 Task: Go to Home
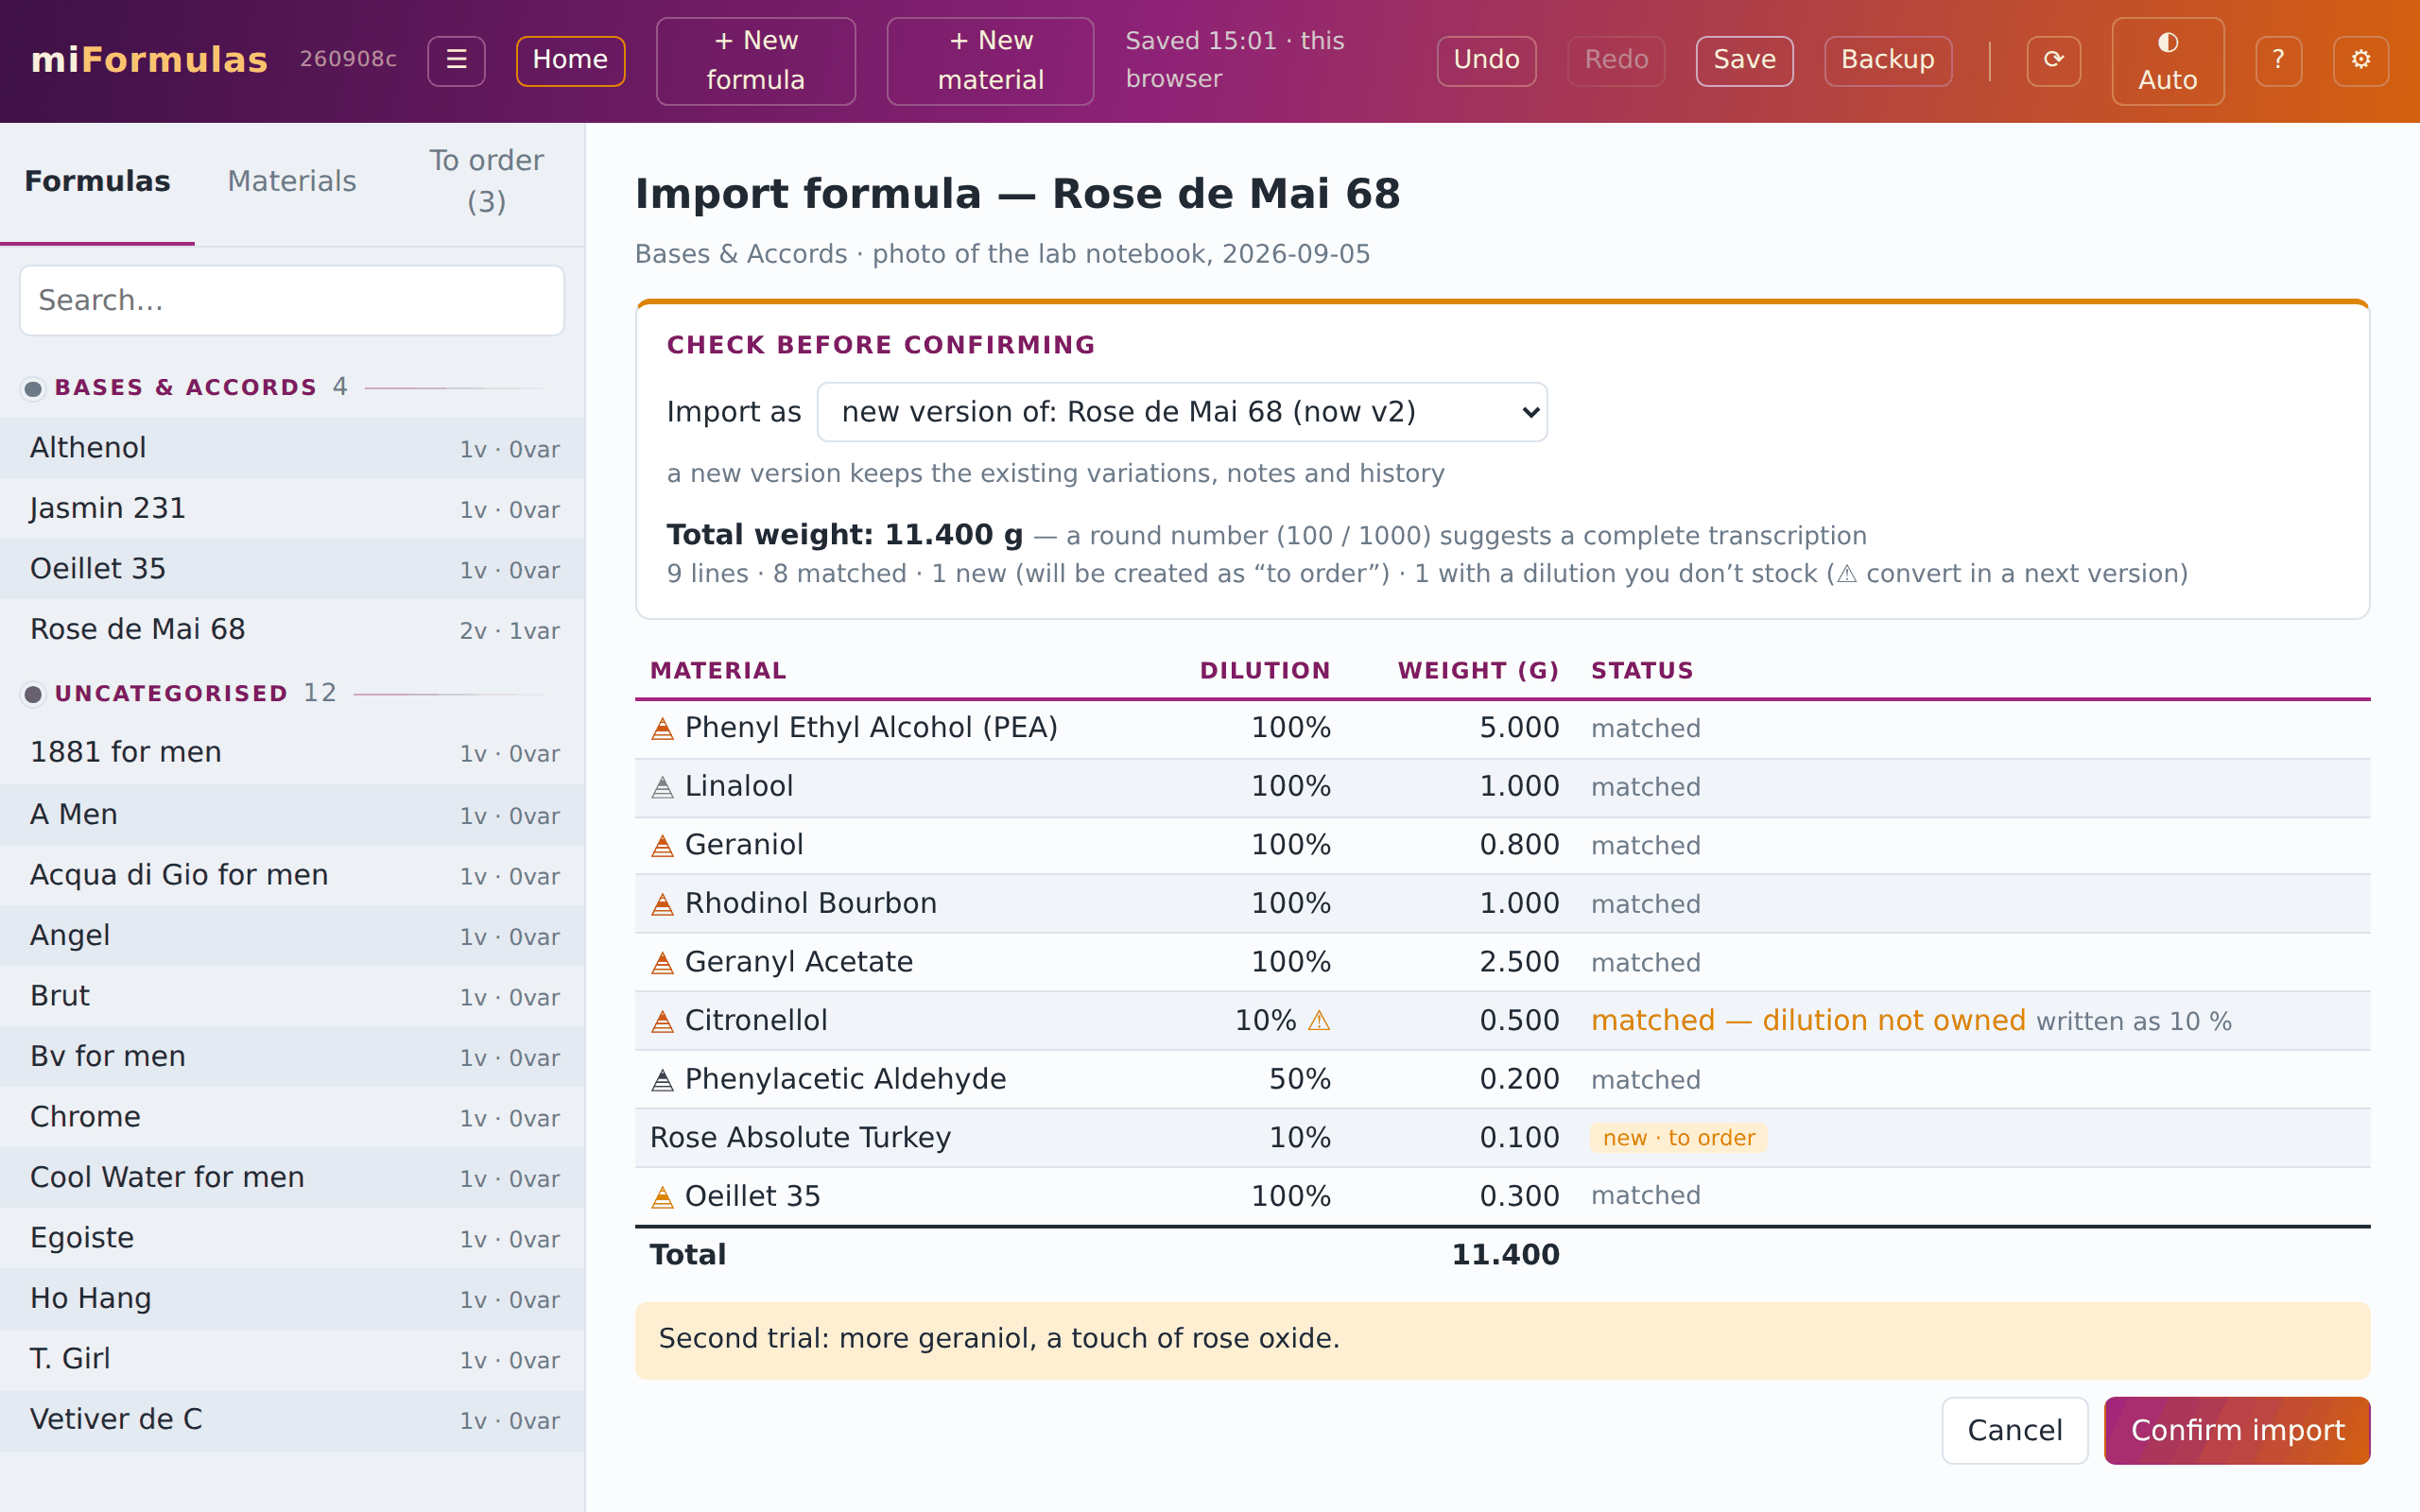click(x=570, y=60)
